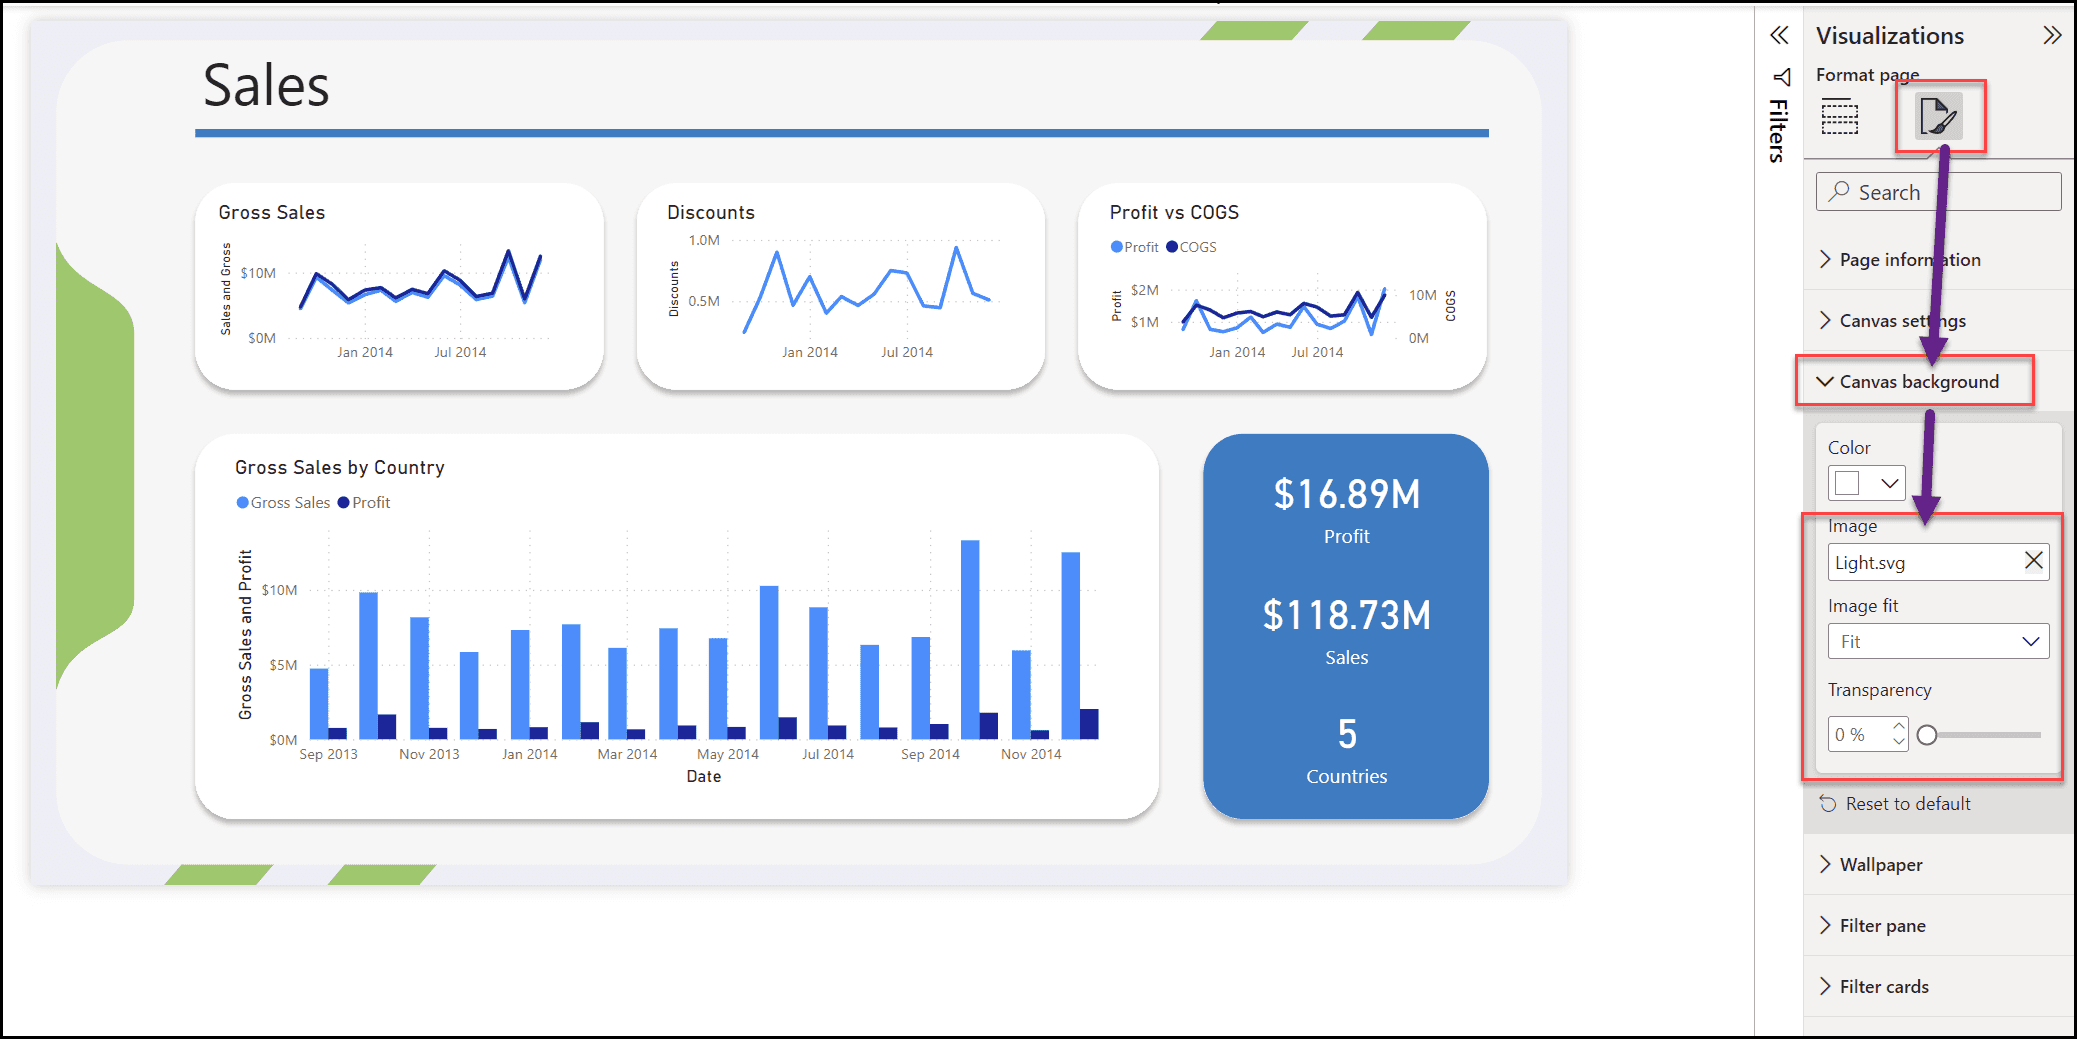This screenshot has width=2077, height=1039.
Task: Collapse the Visualizations pane with the double chevron
Action: tap(1779, 35)
